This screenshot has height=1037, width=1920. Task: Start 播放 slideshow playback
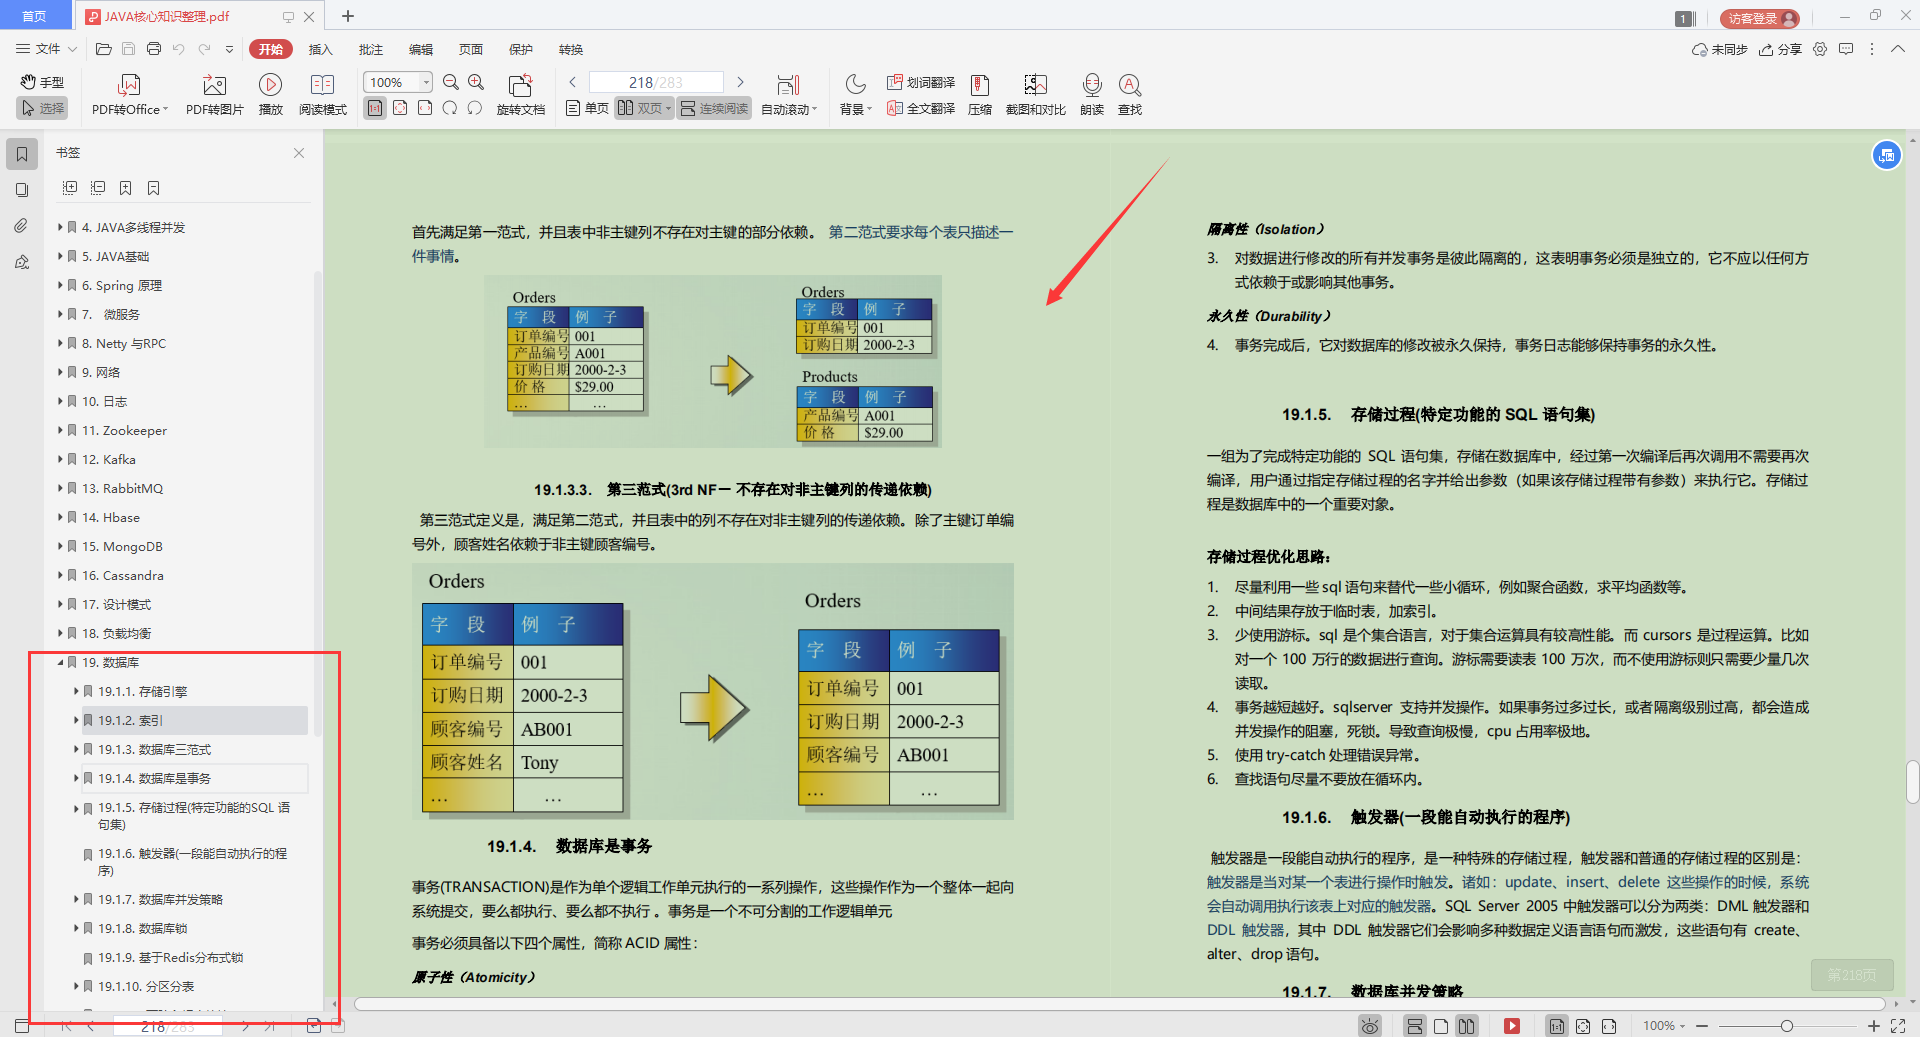click(270, 93)
